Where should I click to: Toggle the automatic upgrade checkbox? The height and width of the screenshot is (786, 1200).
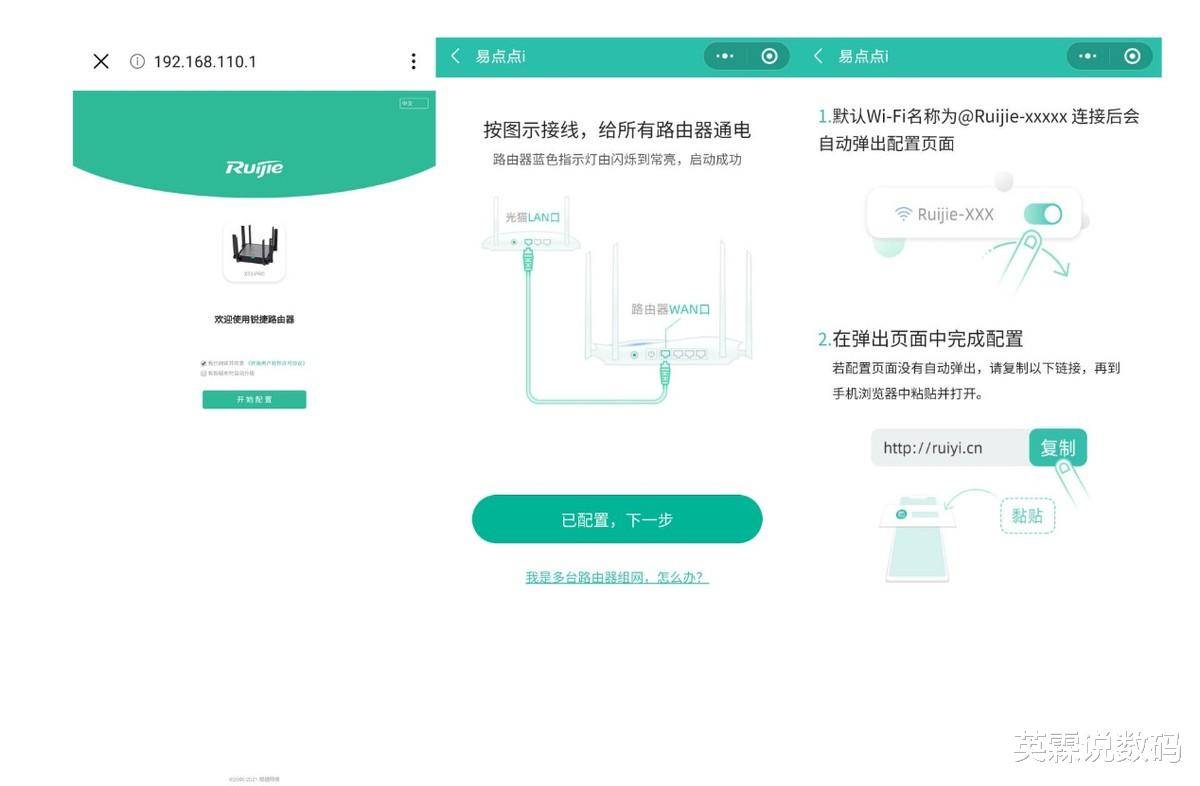click(x=203, y=373)
